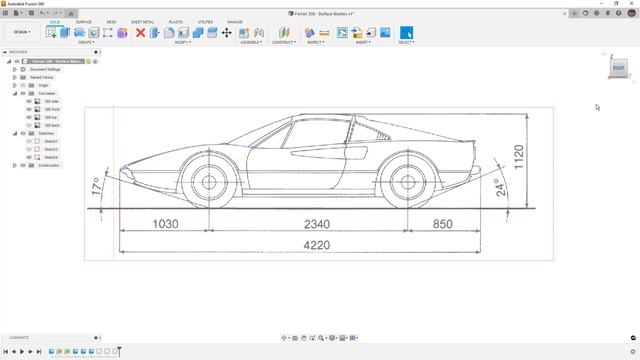
Task: Toggle visibility of Construction folder
Action: click(x=23, y=165)
